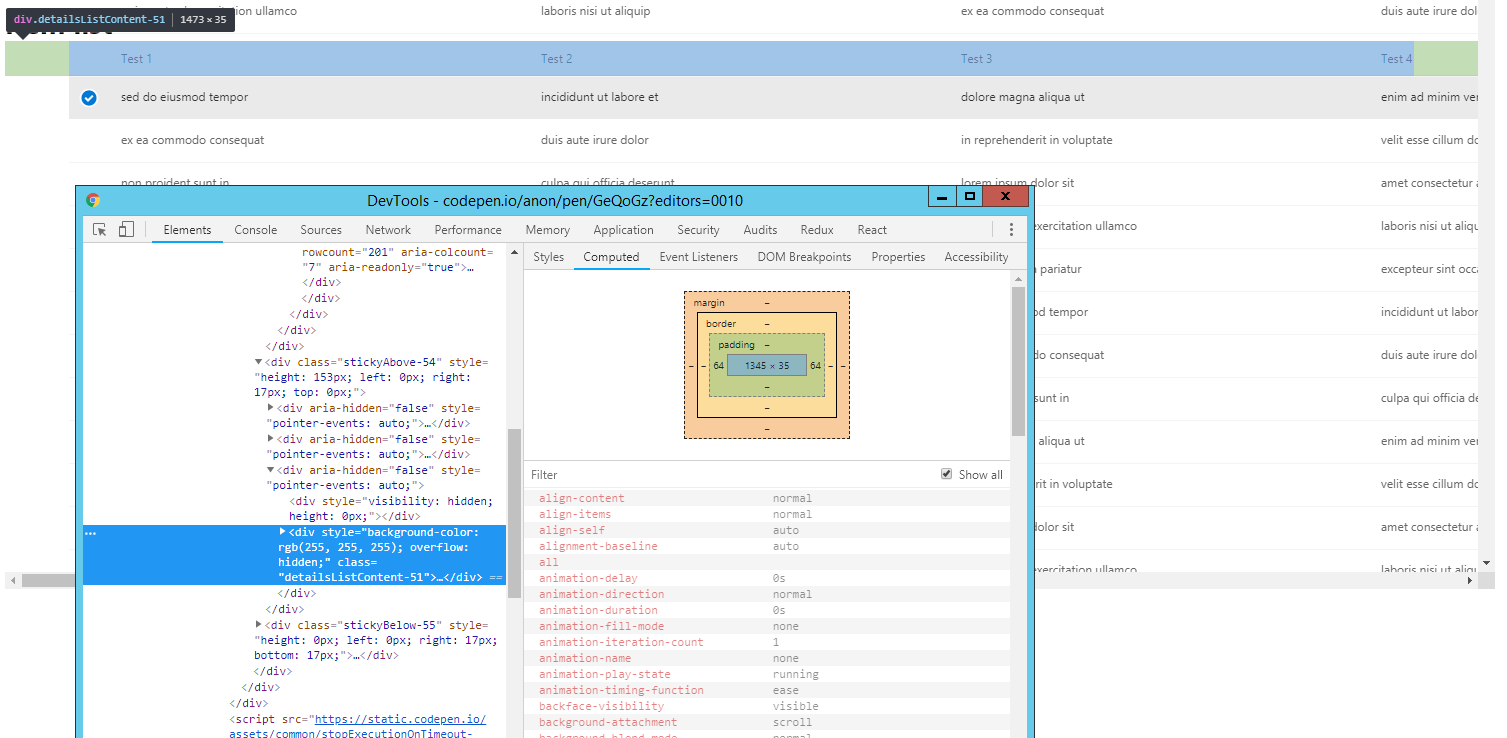This screenshot has height=738, width=1507.
Task: Click the scroll-up arrow in Computed panel
Action: 1018,277
